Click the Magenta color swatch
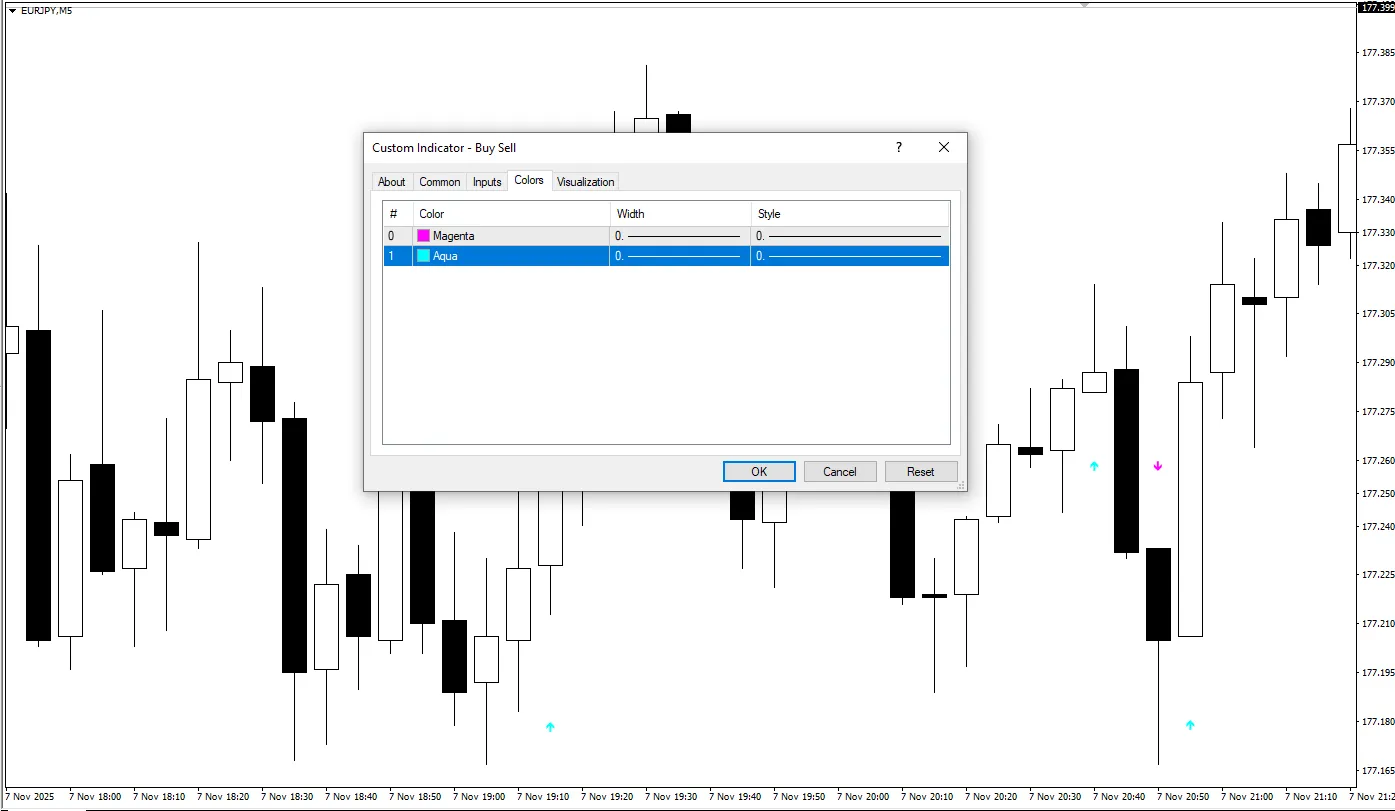Viewport: 1395px width, 811px height. point(424,236)
